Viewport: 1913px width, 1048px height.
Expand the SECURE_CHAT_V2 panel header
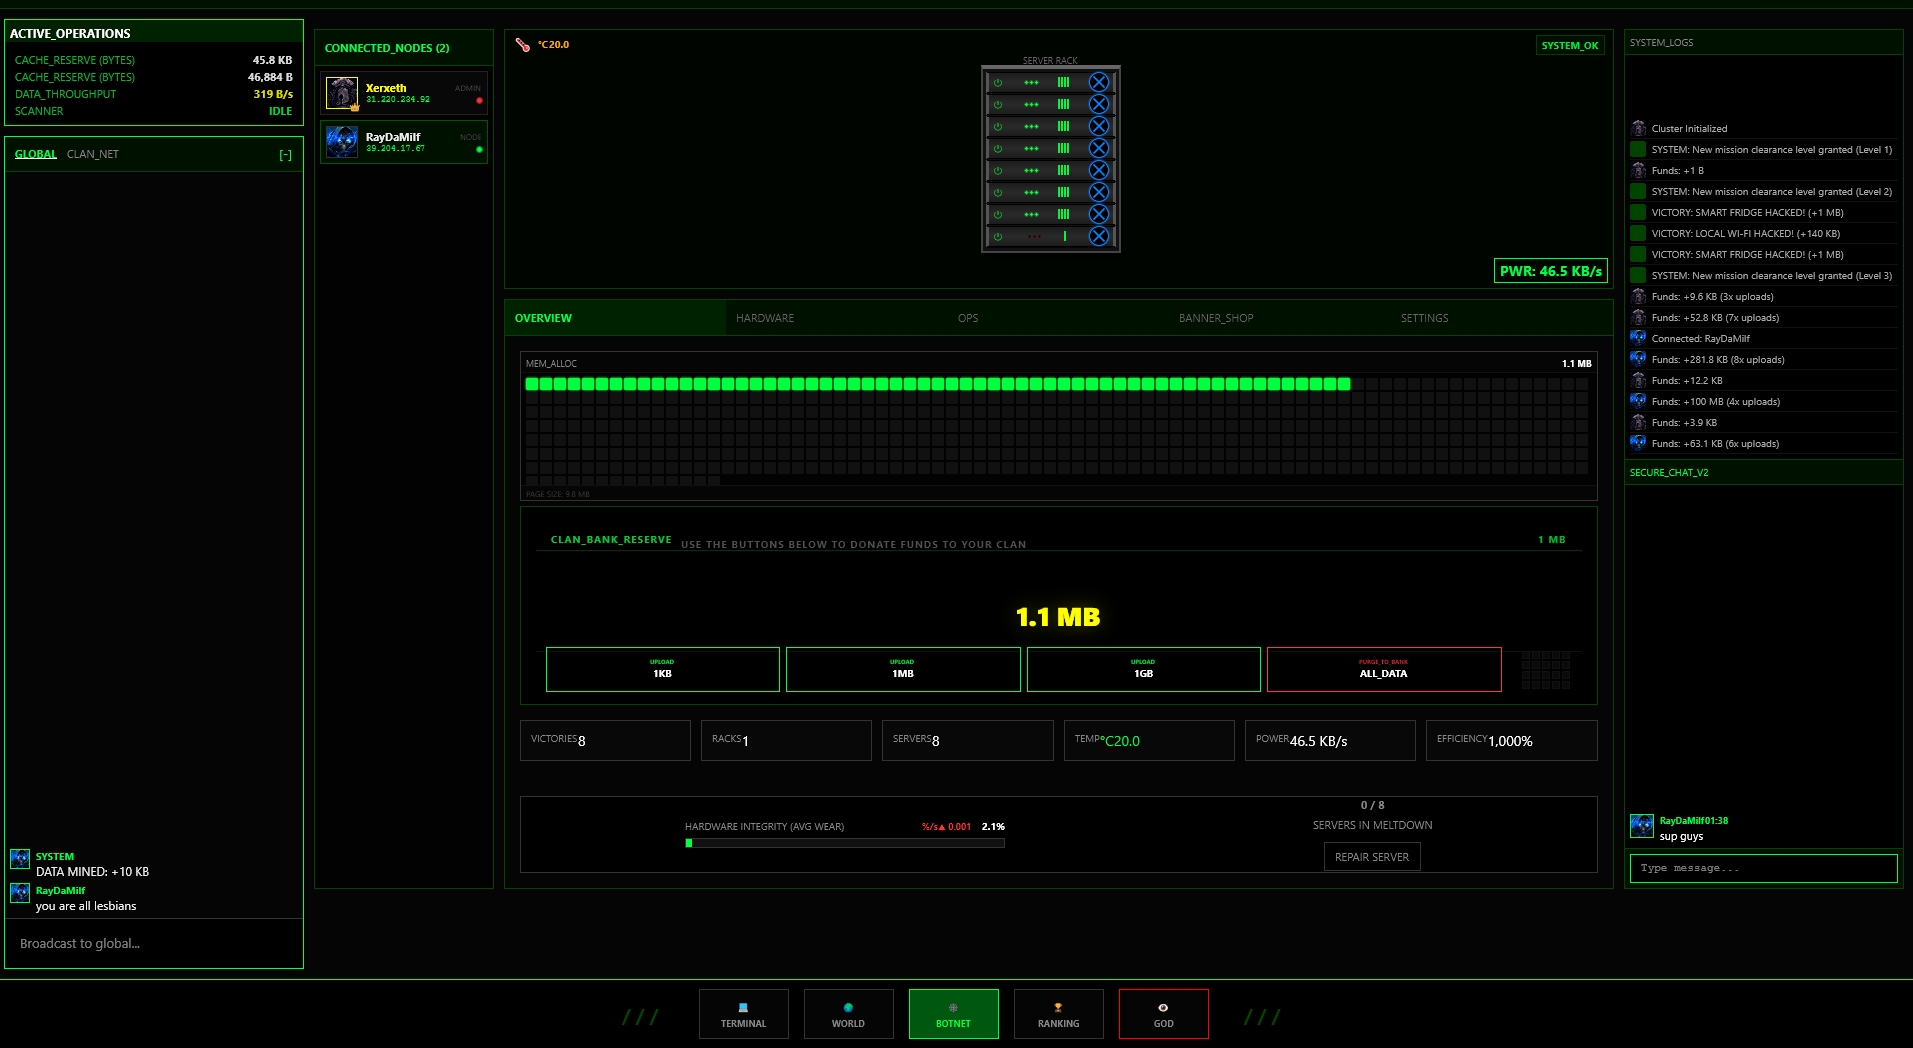(1763, 472)
